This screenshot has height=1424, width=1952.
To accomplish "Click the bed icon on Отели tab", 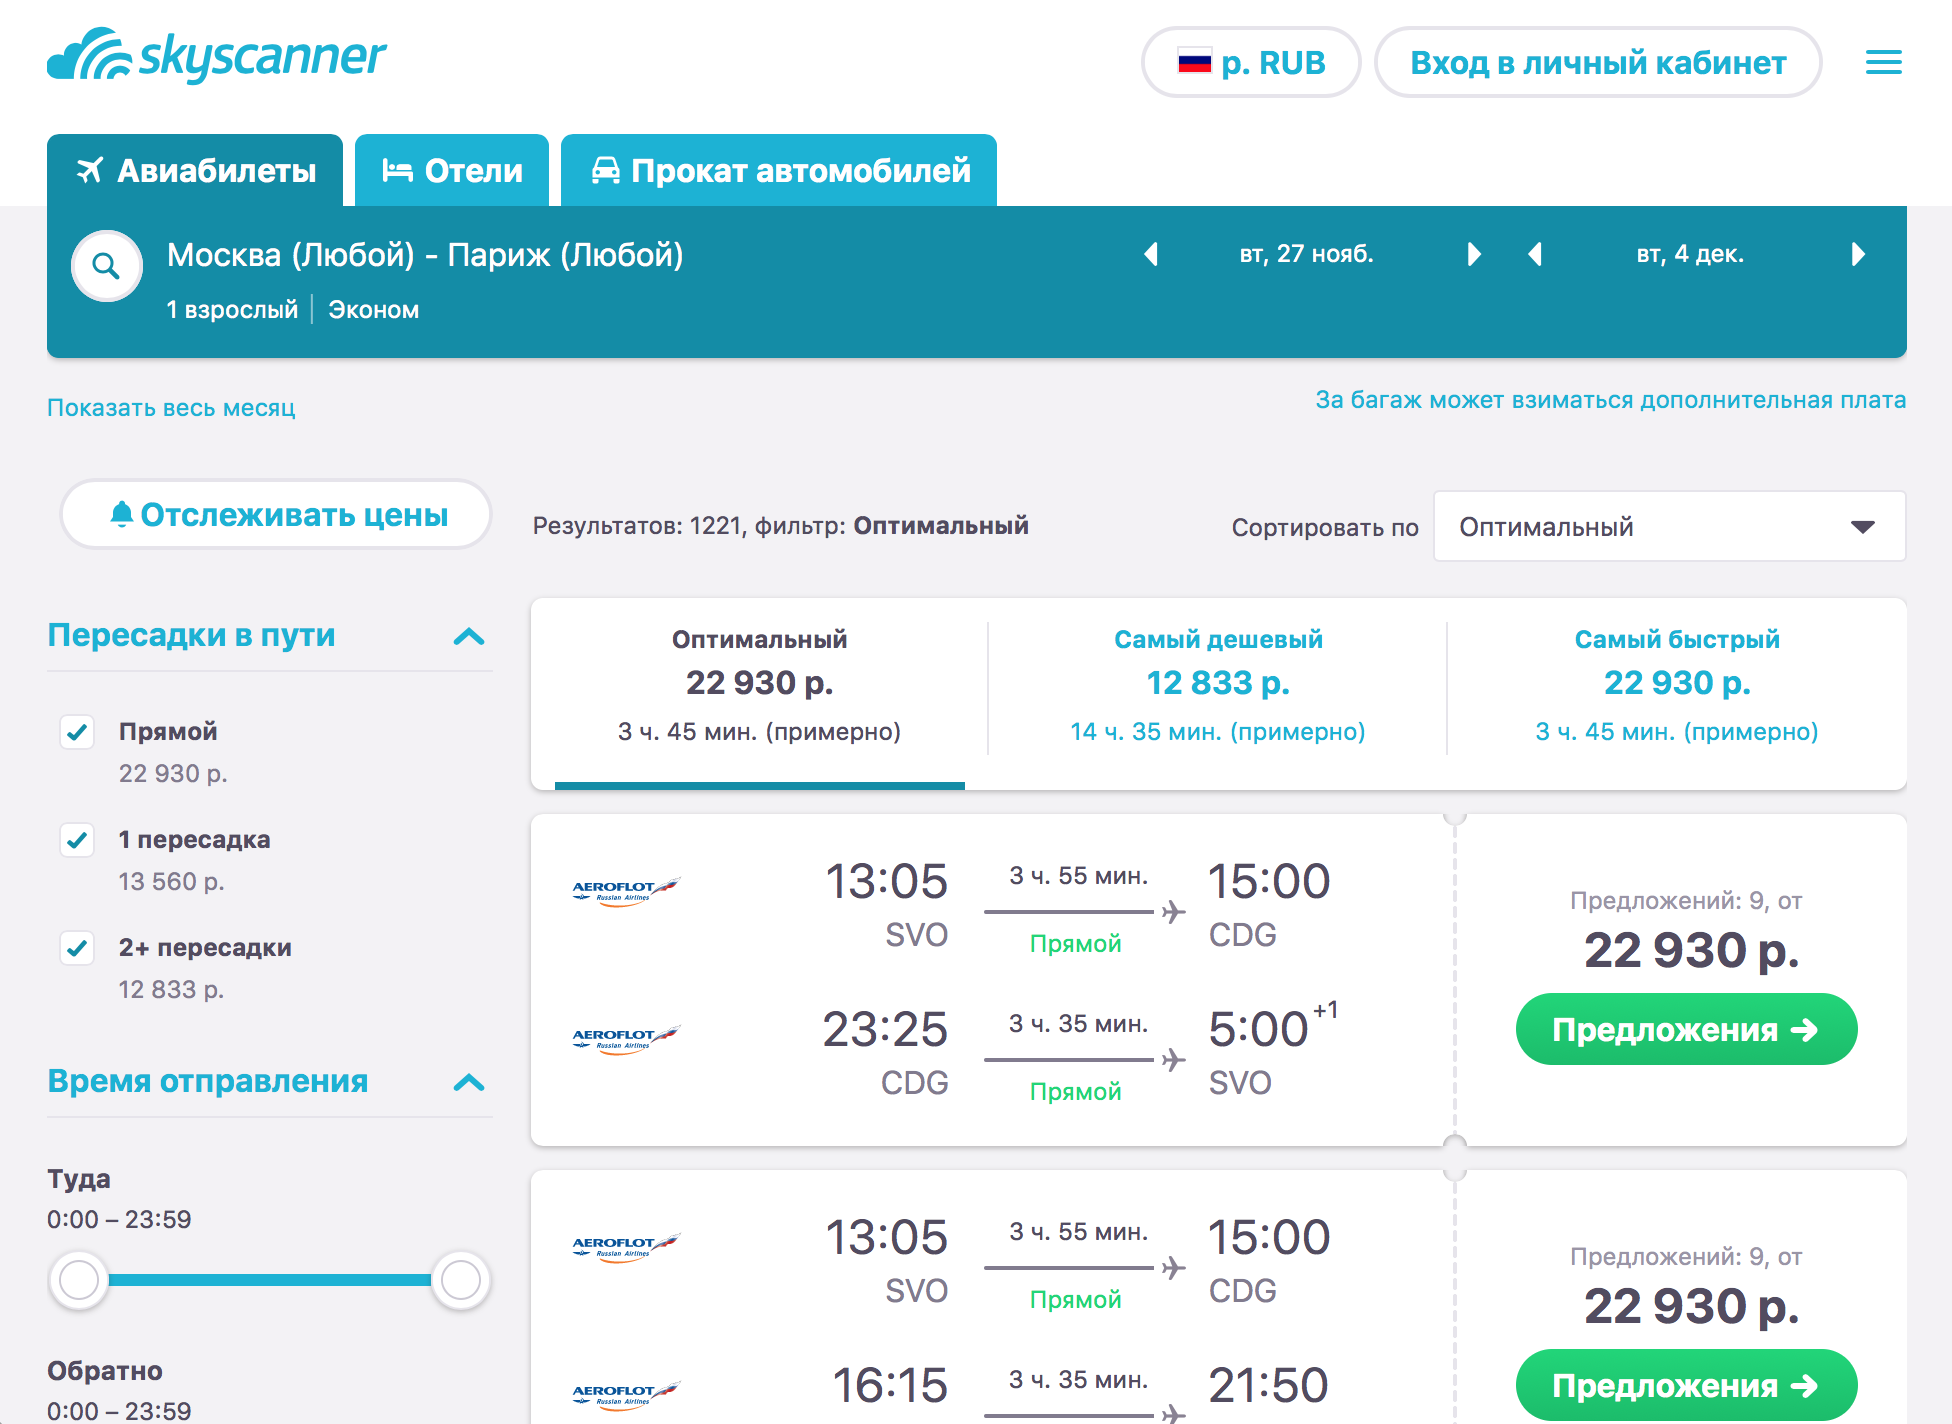I will pyautogui.click(x=397, y=170).
